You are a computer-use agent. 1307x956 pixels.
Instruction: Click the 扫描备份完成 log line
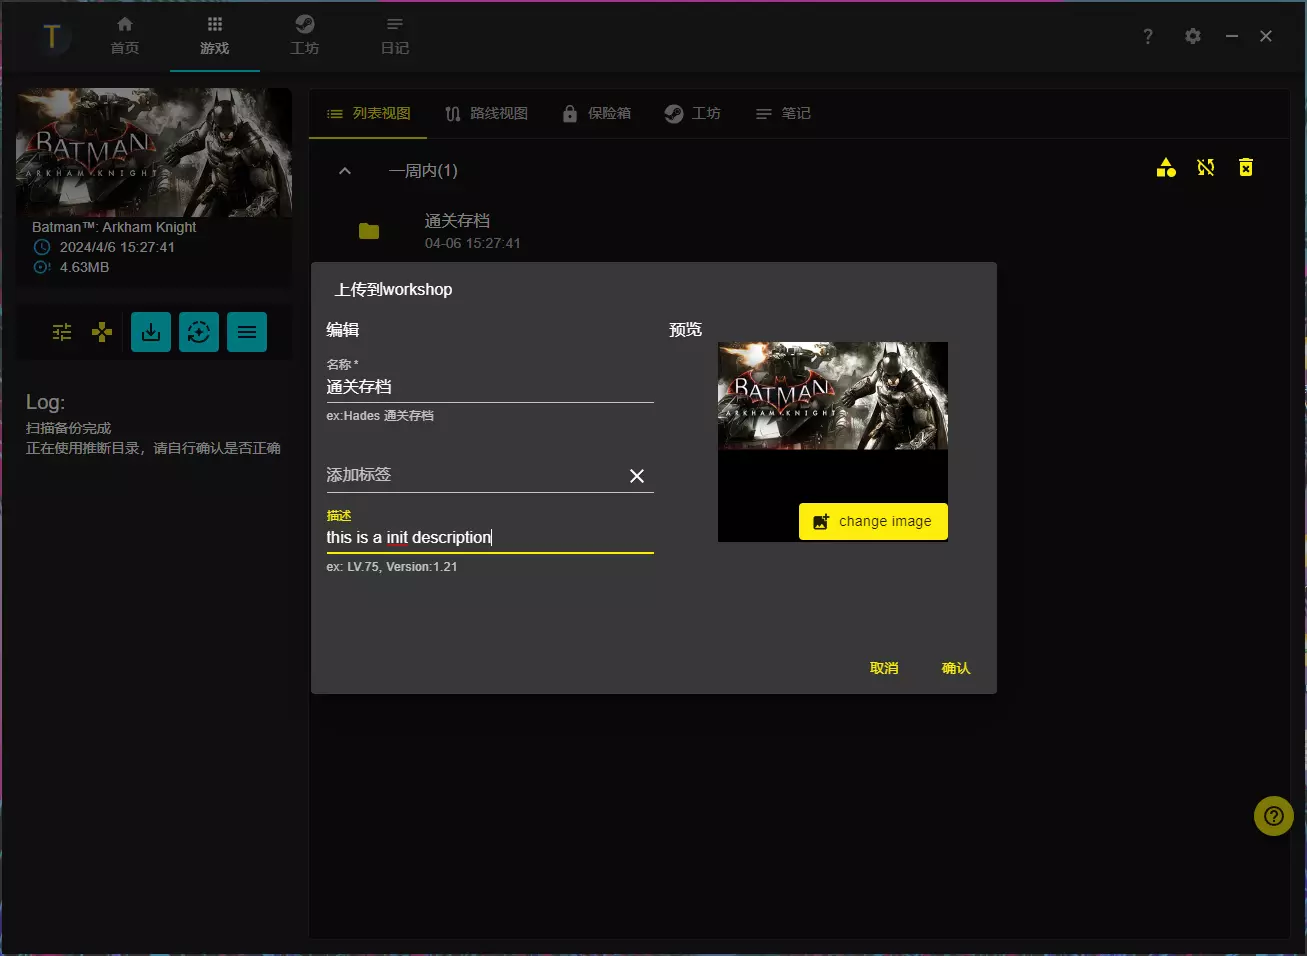[69, 428]
